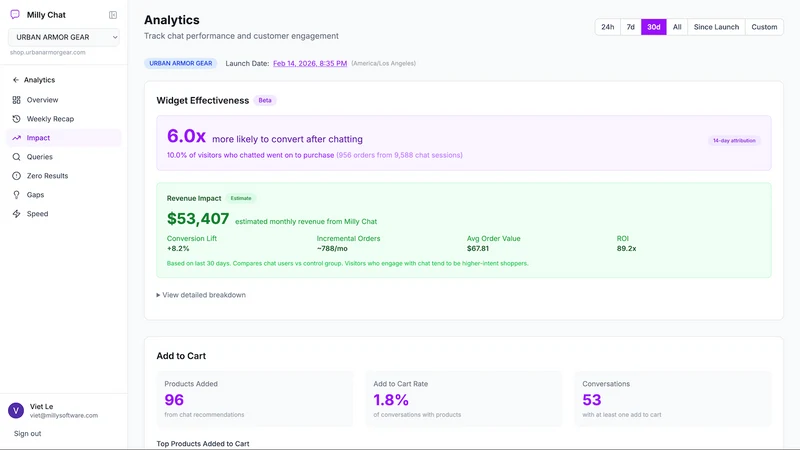This screenshot has width=800, height=450.
Task: Click Sign out
Action: (28, 434)
